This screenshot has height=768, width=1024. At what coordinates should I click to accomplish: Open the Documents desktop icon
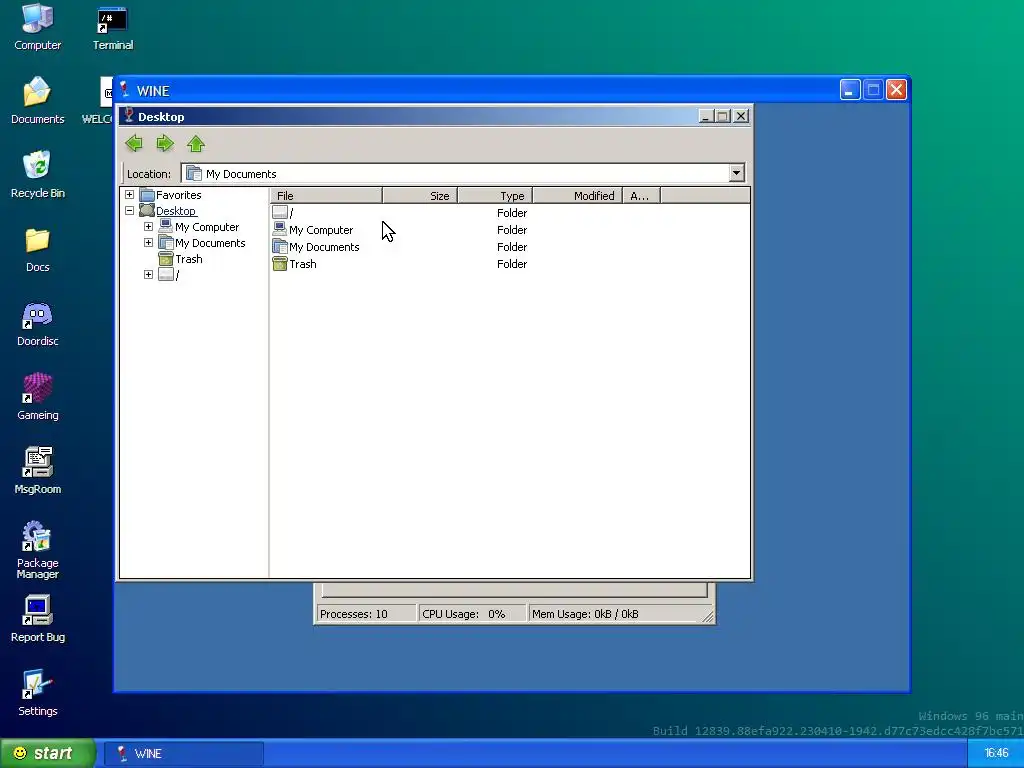pyautogui.click(x=37, y=101)
